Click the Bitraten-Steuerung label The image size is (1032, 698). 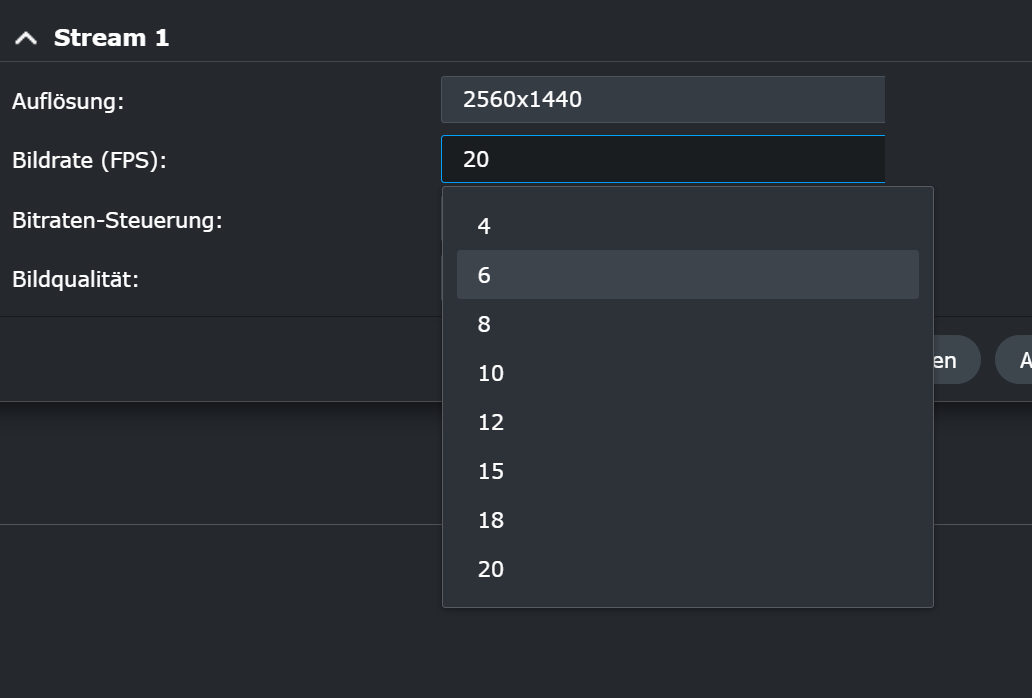(117, 220)
